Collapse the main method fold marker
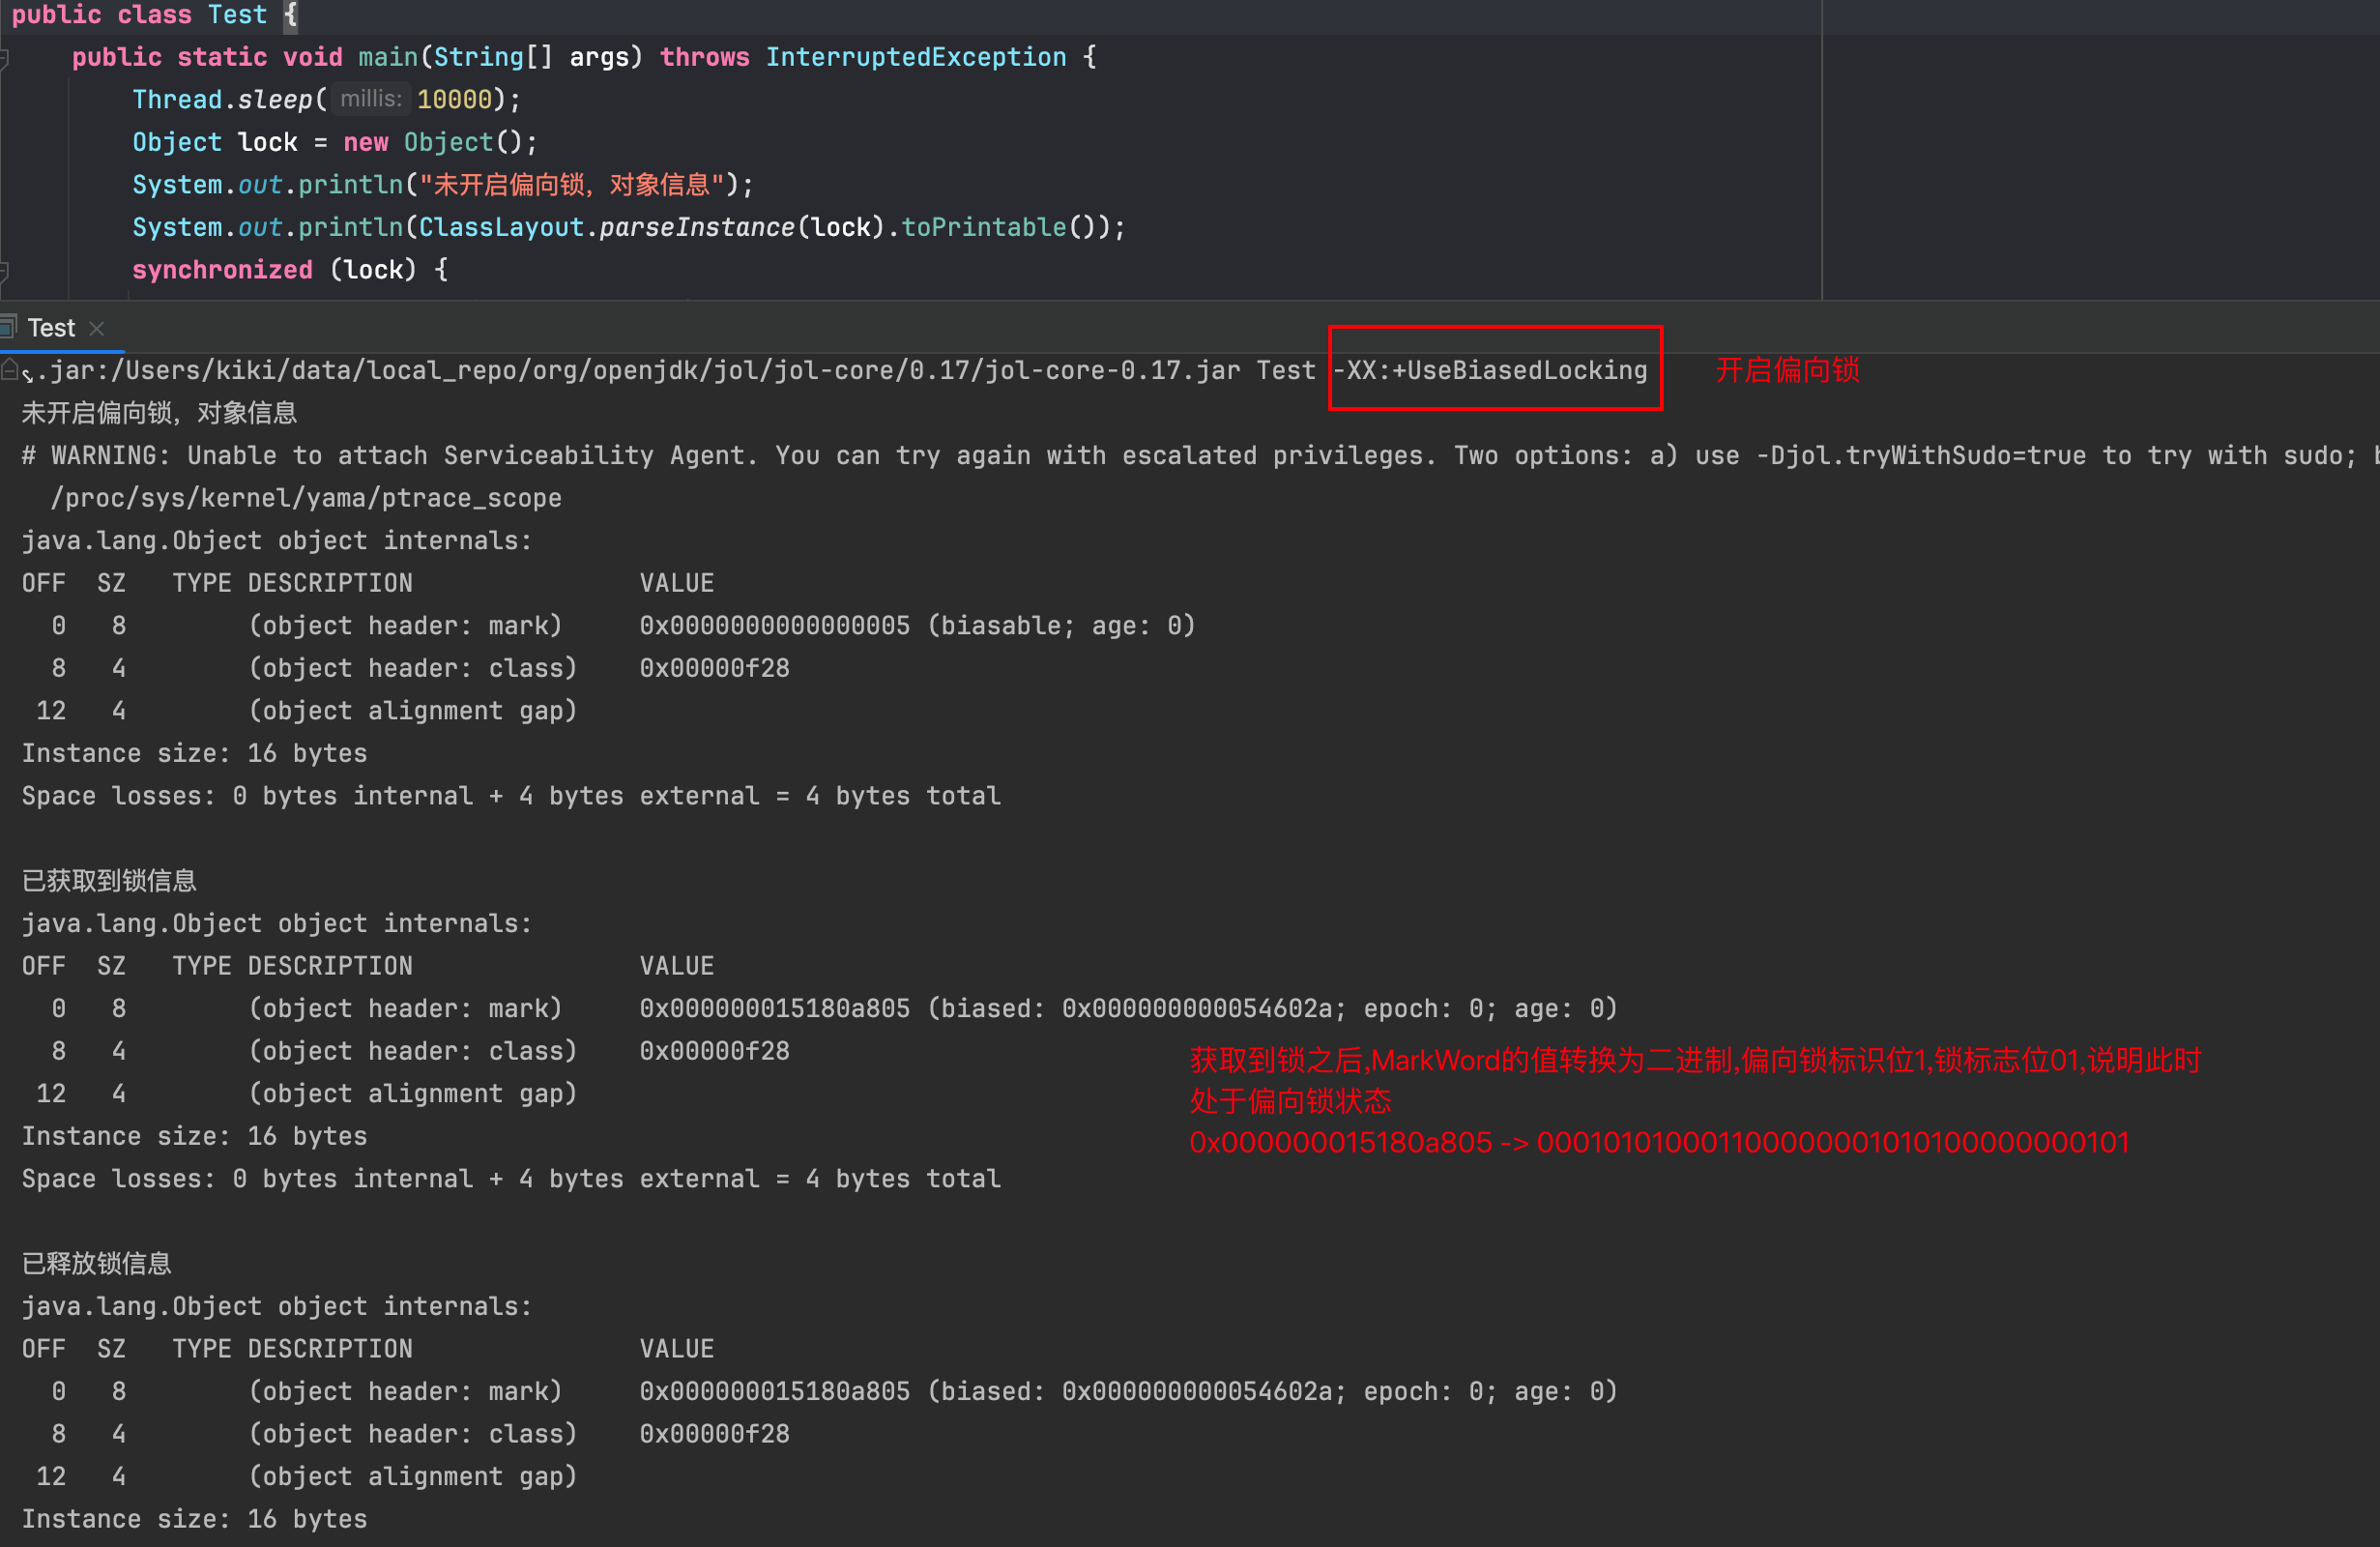2380x1547 pixels. [x=4, y=59]
